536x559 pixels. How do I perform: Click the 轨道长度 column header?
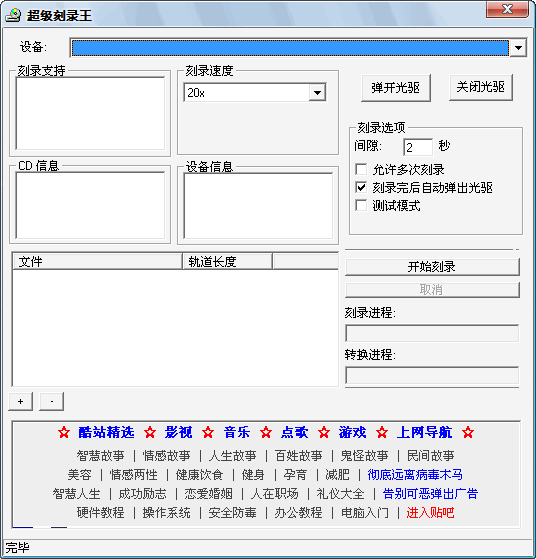[x=227, y=261]
